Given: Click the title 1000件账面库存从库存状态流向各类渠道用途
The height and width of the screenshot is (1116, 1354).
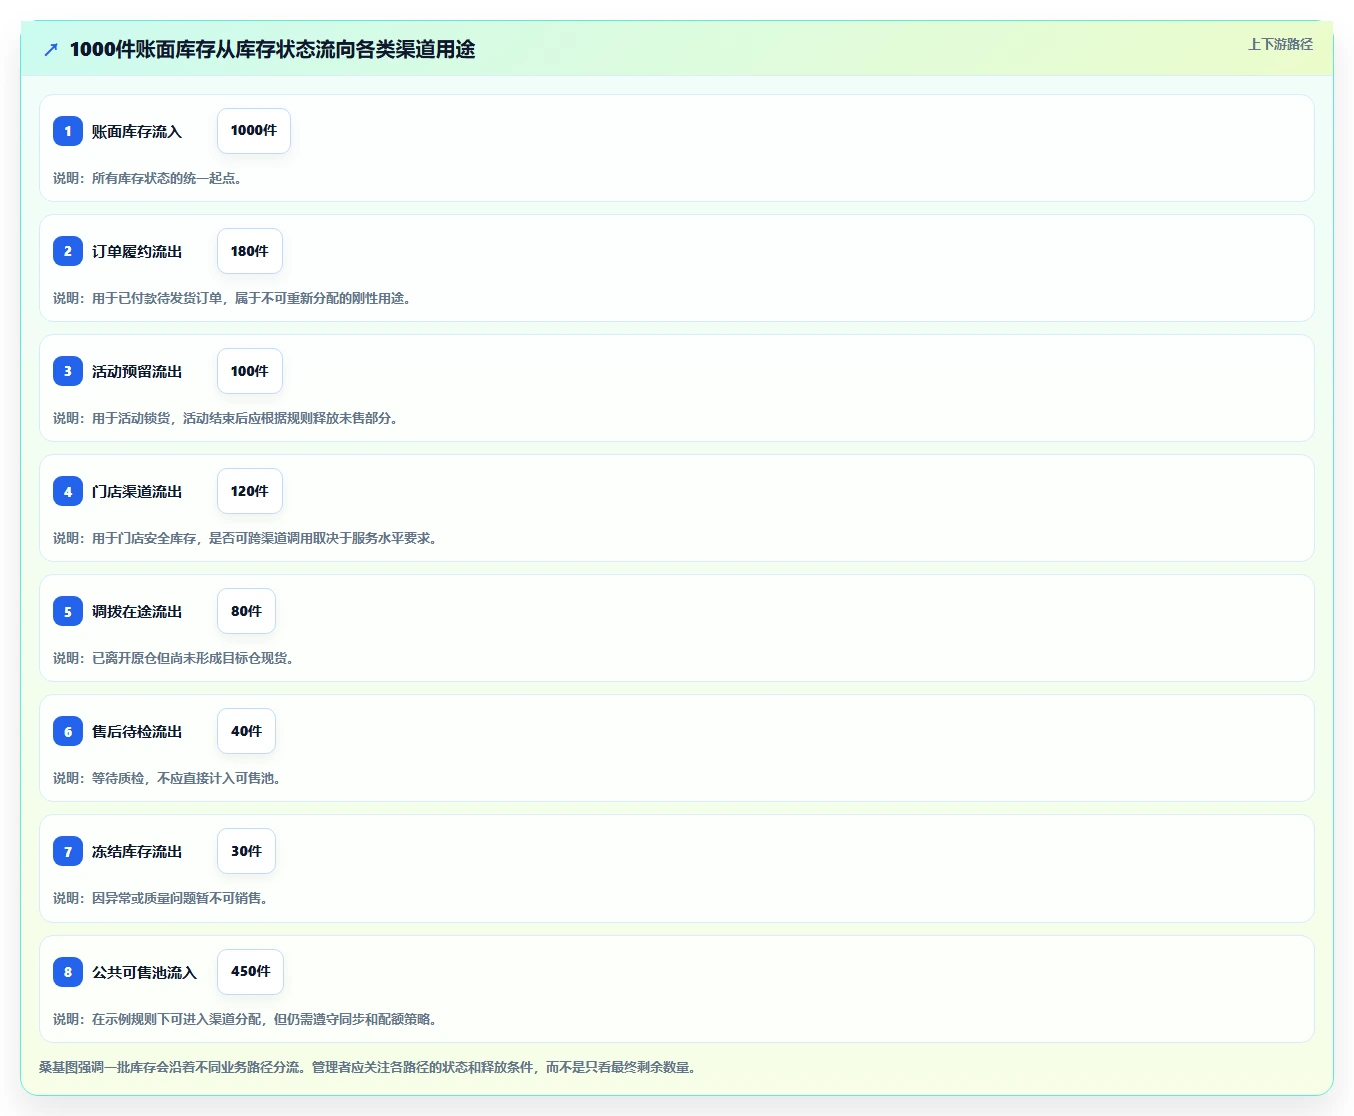Looking at the screenshot, I should pos(272,49).
